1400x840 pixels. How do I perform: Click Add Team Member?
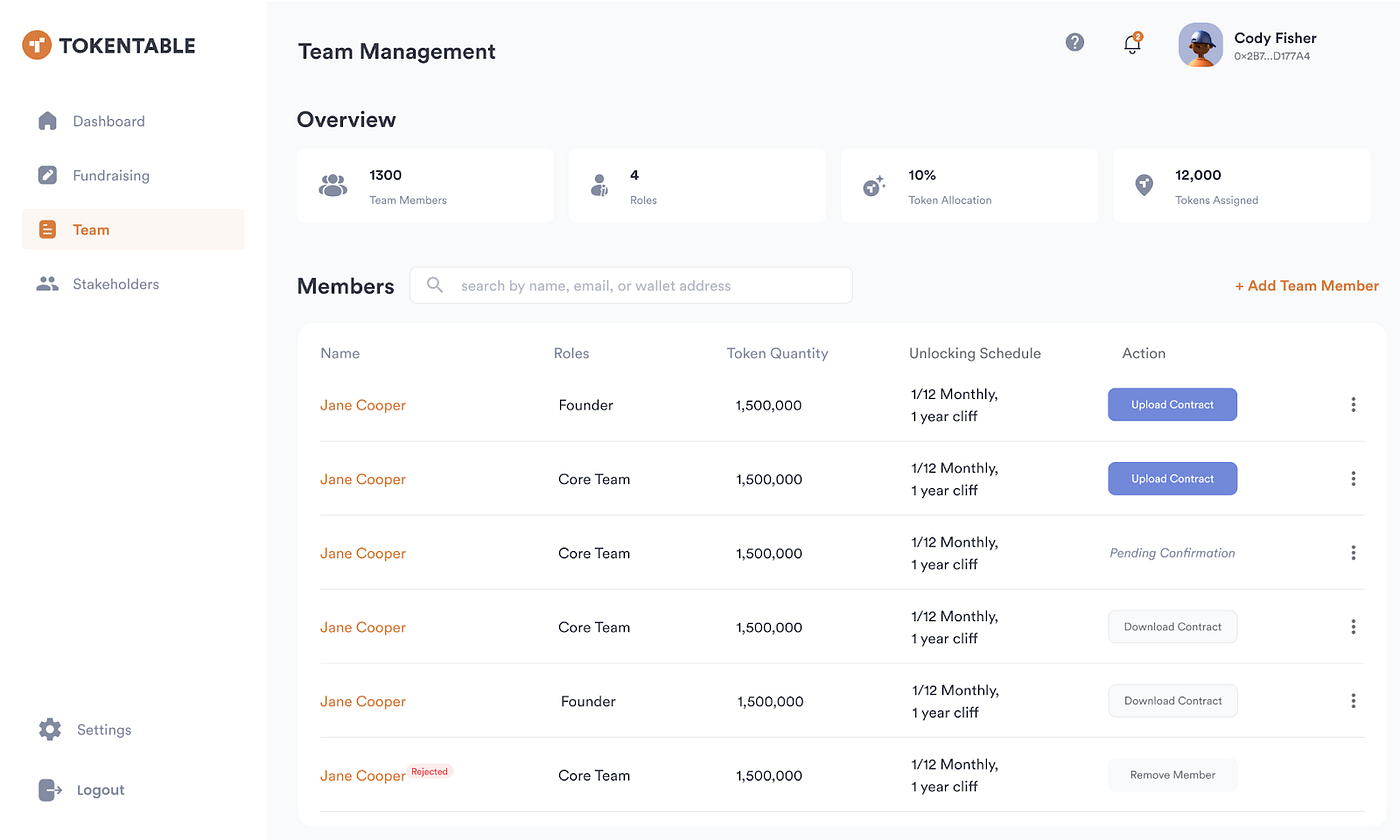pos(1306,285)
